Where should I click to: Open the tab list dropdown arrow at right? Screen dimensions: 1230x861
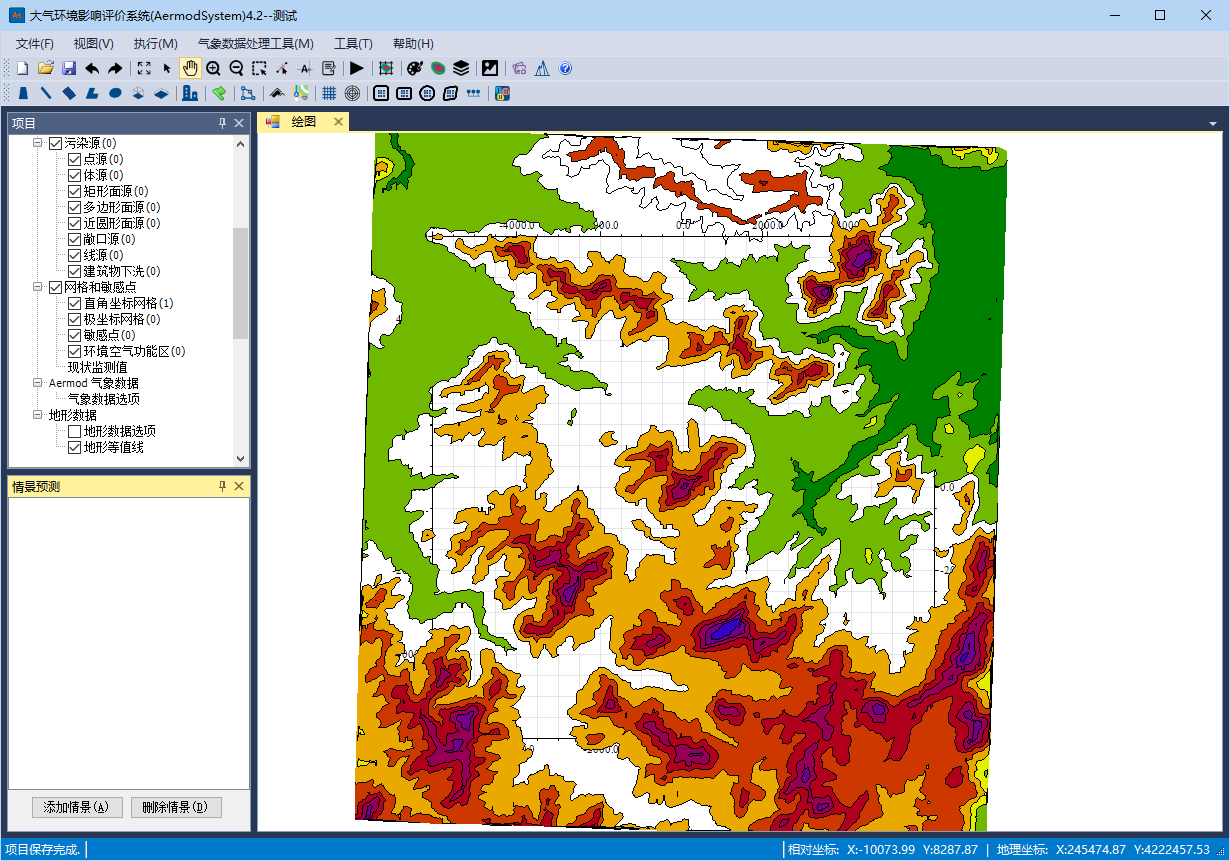1213,123
